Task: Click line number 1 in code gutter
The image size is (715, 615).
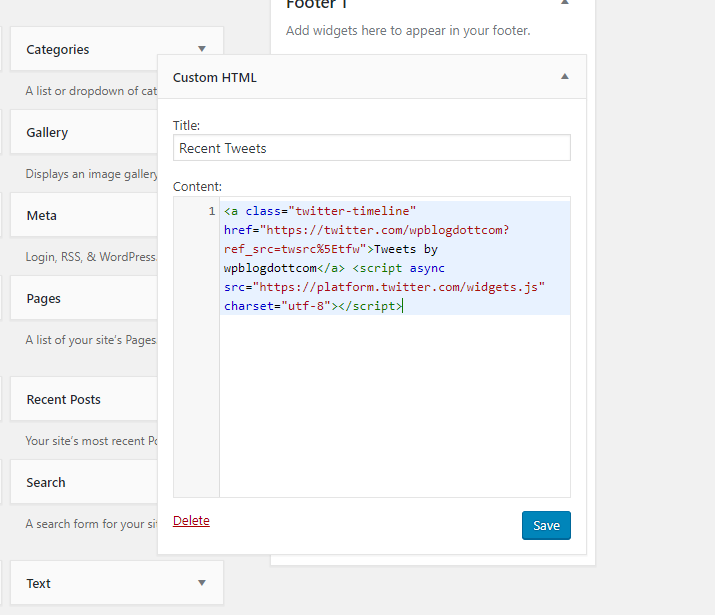Action: tap(212, 211)
